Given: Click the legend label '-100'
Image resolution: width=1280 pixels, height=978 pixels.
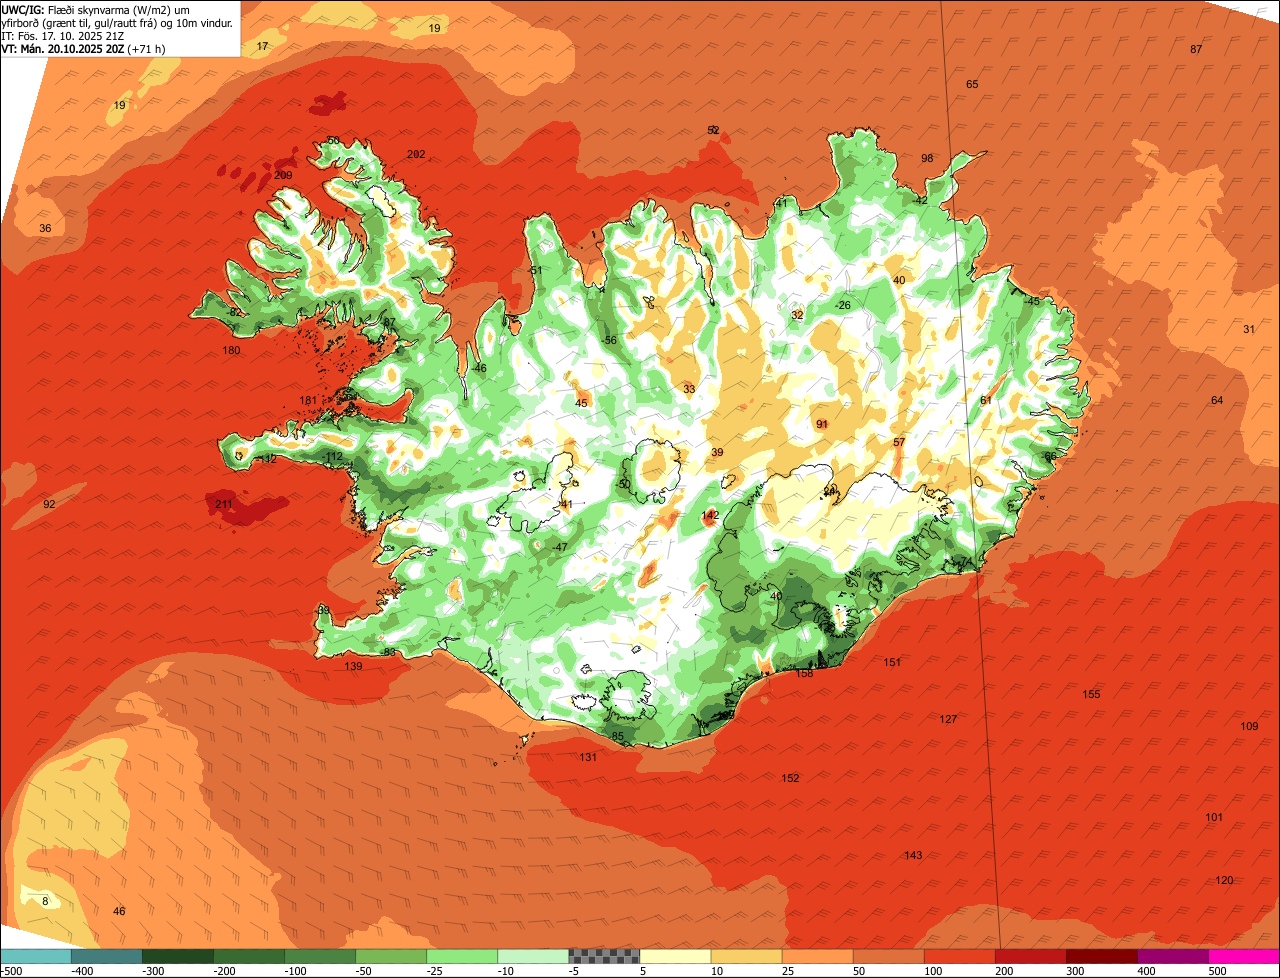Looking at the screenshot, I should pyautogui.click(x=297, y=970).
